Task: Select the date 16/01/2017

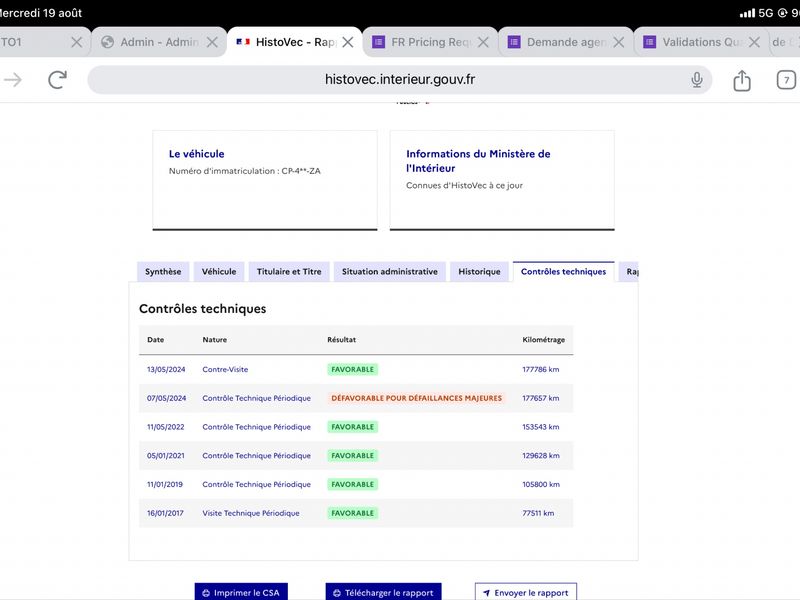Action: 165,513
